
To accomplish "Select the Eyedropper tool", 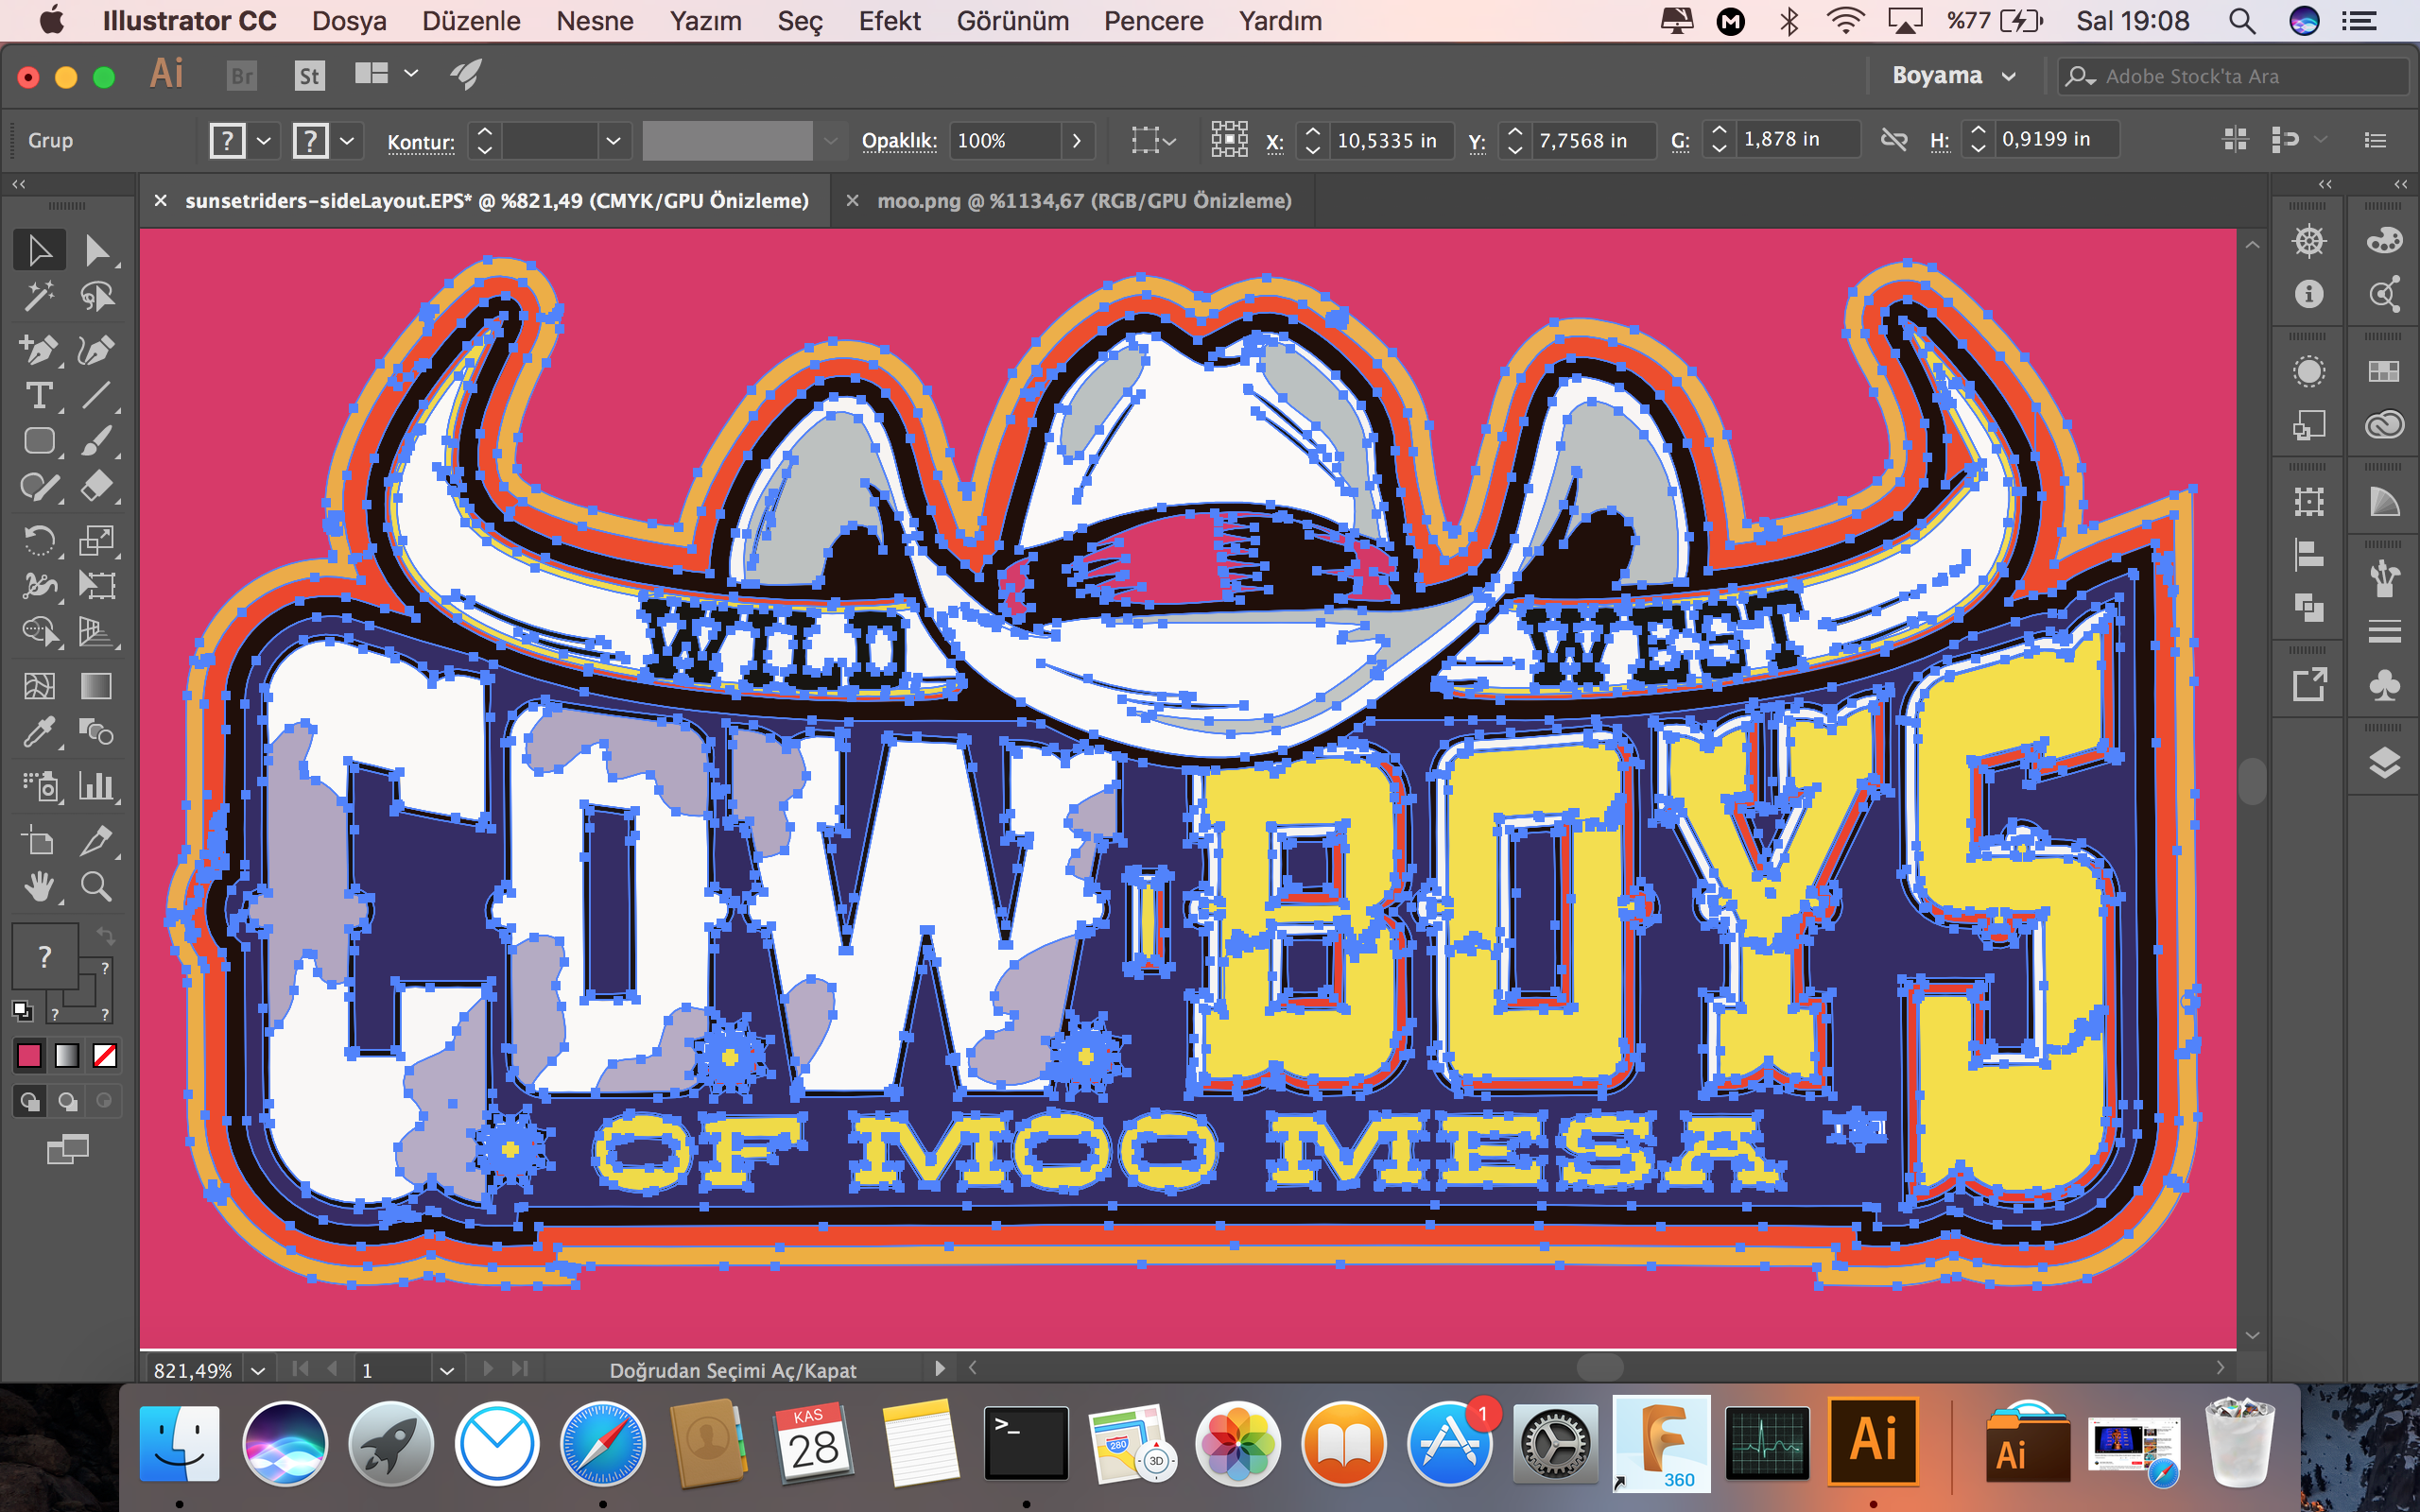I will (40, 732).
